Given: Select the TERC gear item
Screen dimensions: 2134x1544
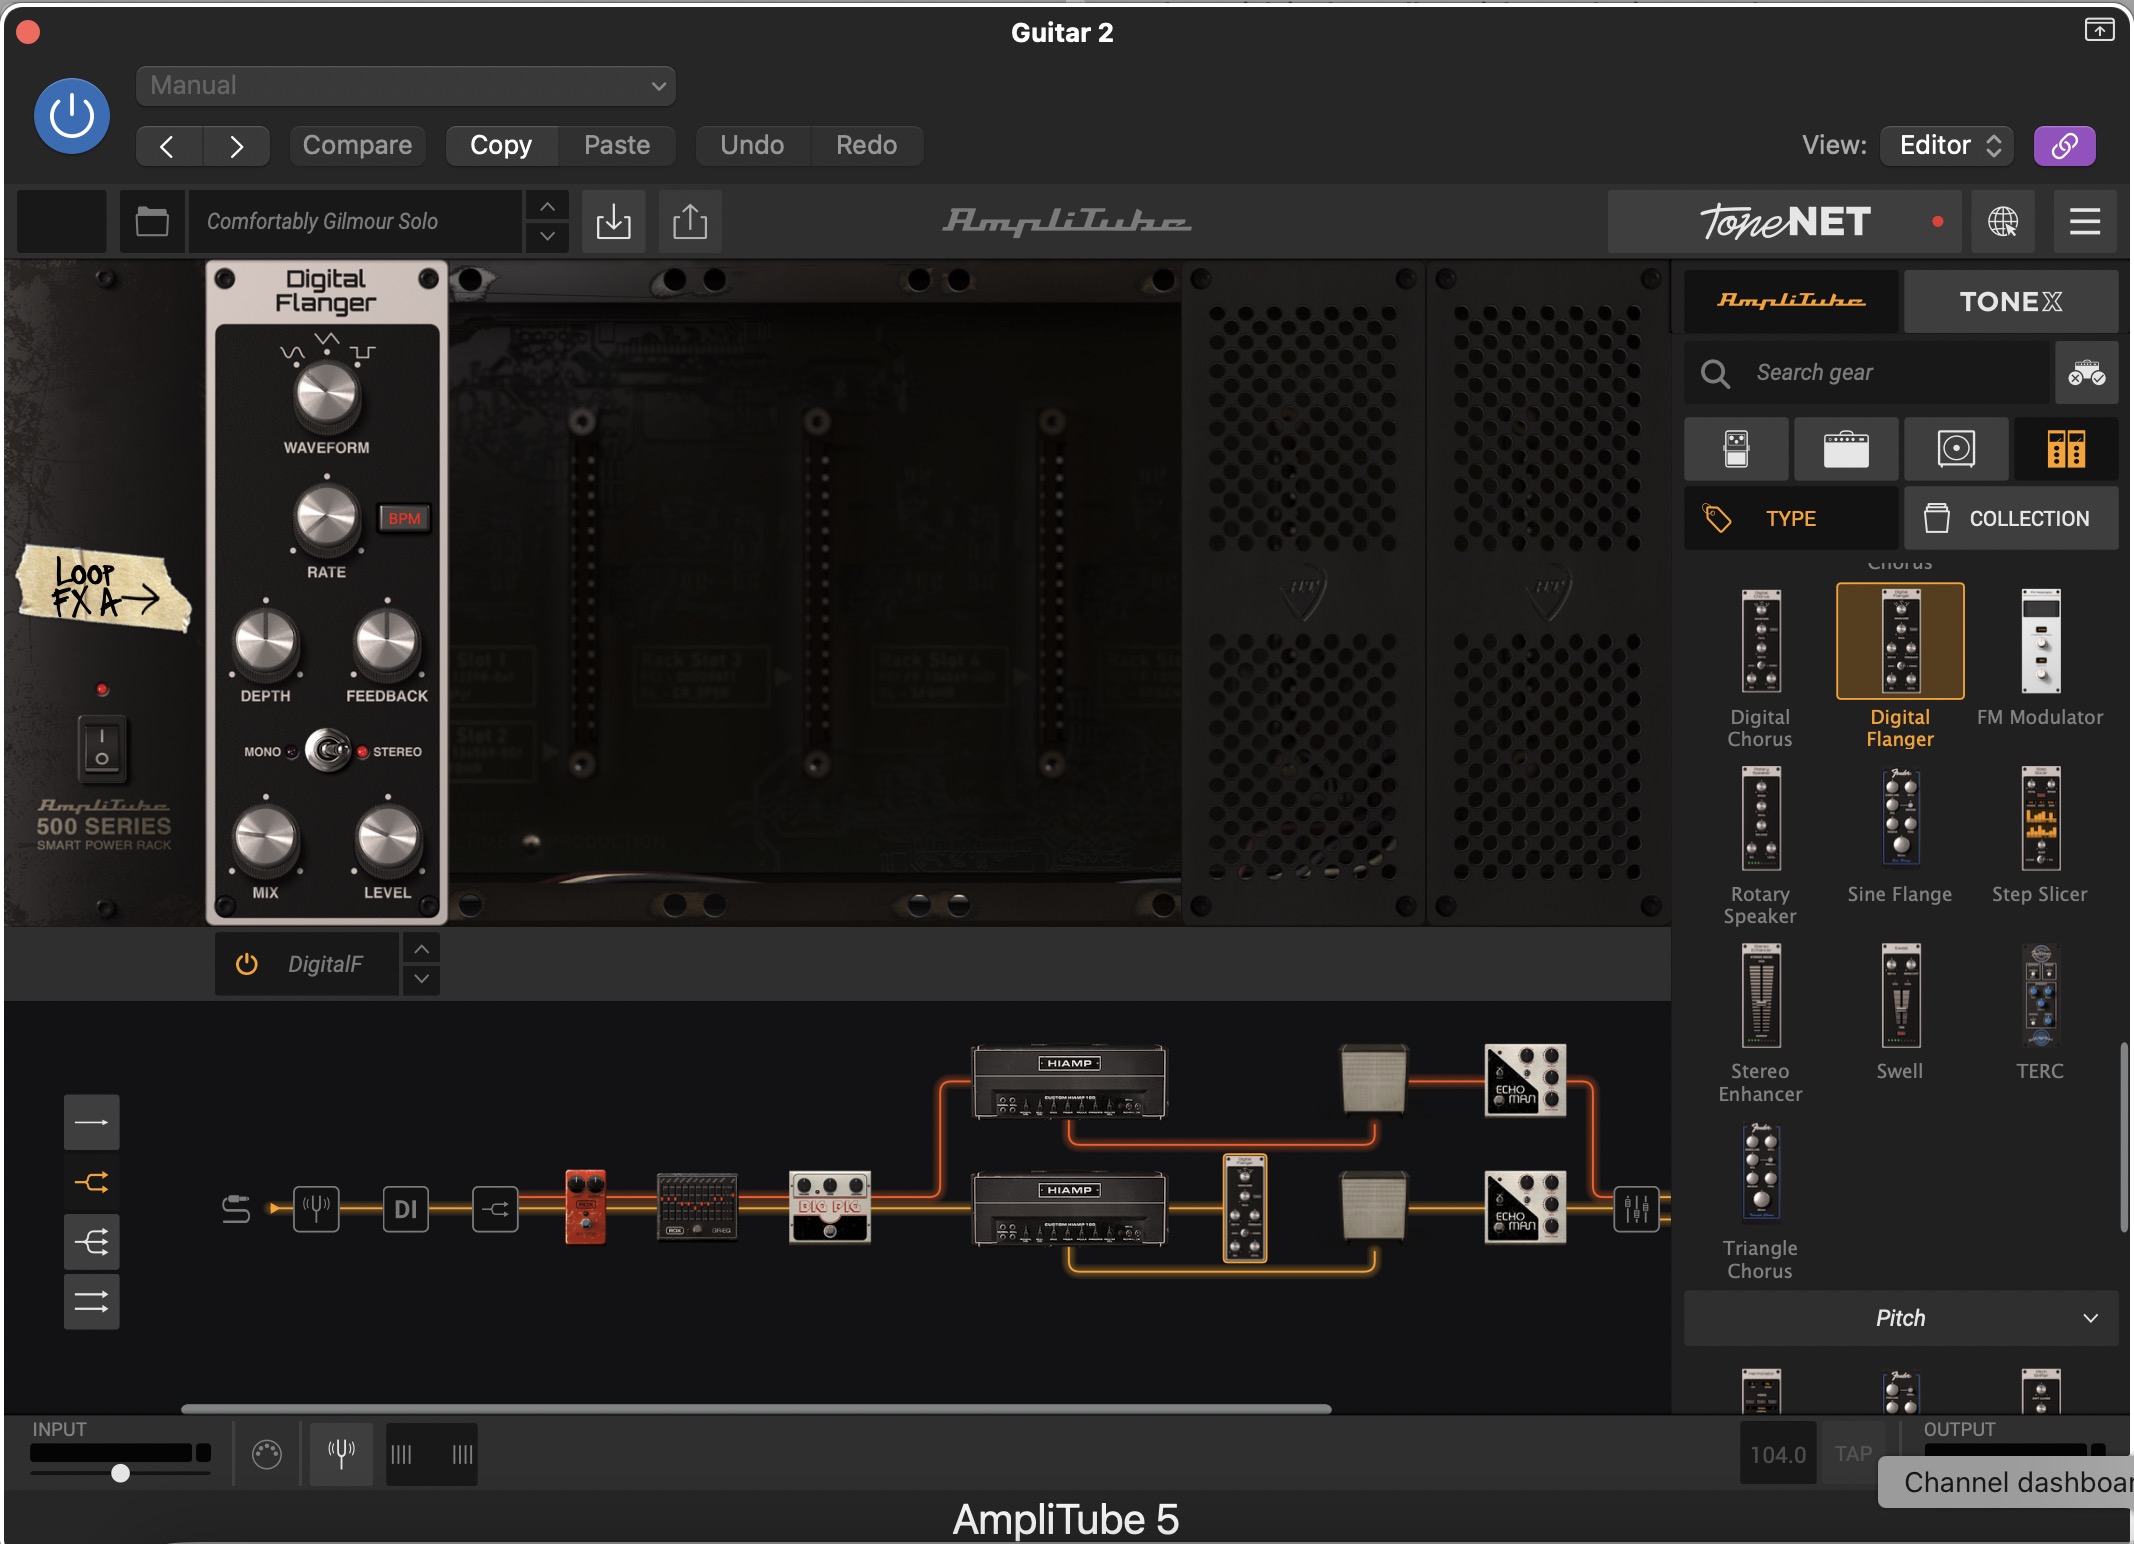Looking at the screenshot, I should click(2040, 1012).
